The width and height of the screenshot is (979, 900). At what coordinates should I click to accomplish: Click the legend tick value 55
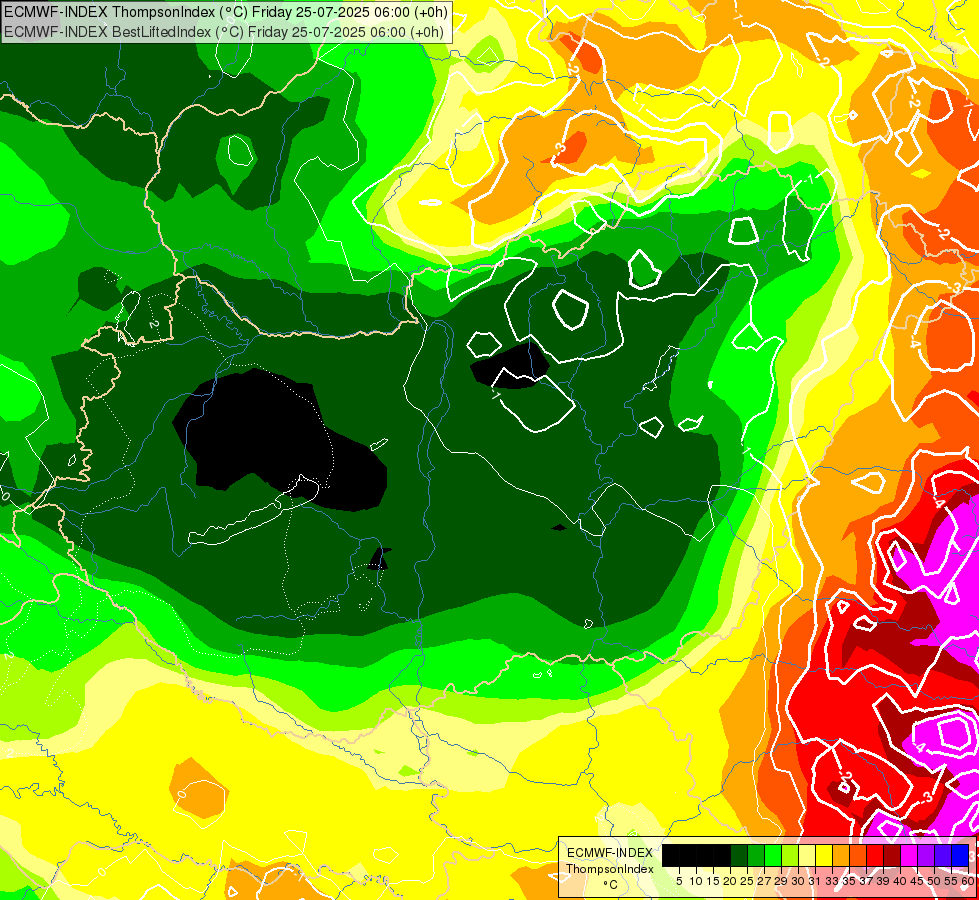tap(952, 881)
